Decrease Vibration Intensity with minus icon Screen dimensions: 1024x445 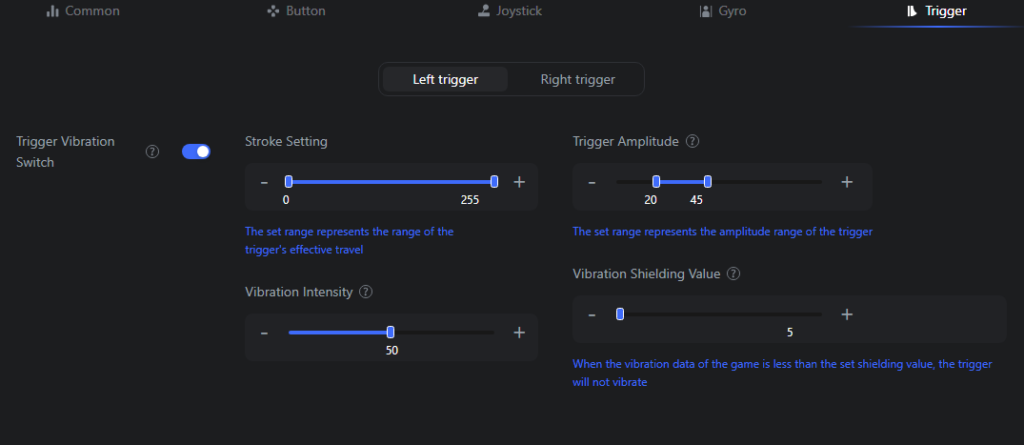pyautogui.click(x=264, y=332)
